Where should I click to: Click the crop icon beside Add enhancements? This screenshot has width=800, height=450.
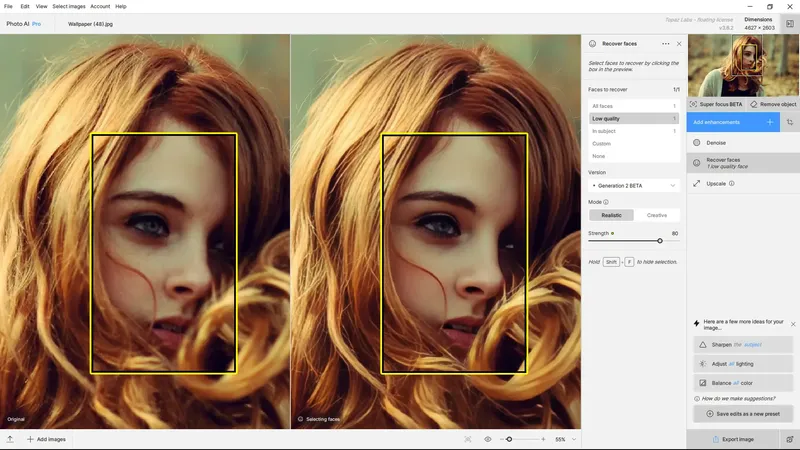click(790, 122)
